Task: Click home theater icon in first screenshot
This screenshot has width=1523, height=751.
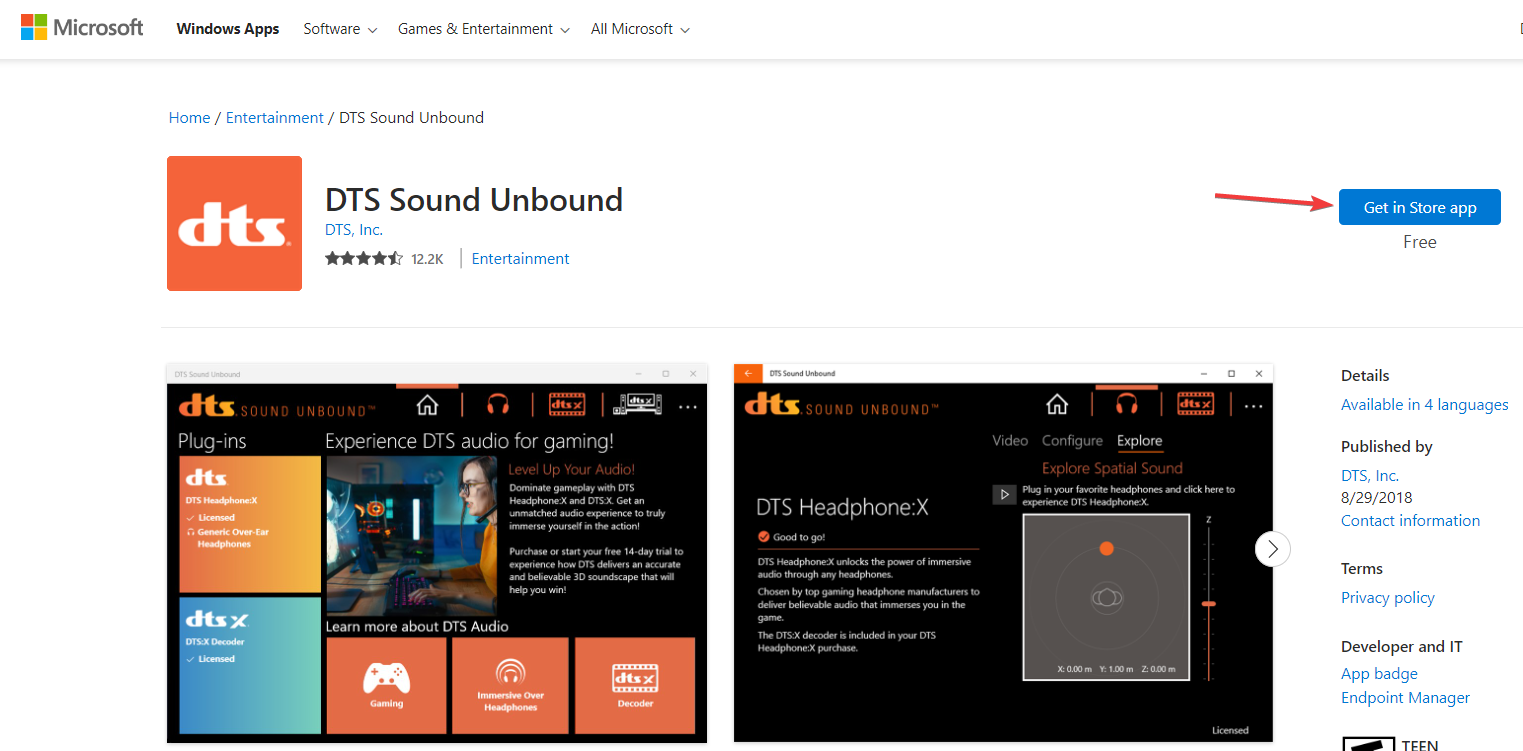Action: [x=639, y=405]
